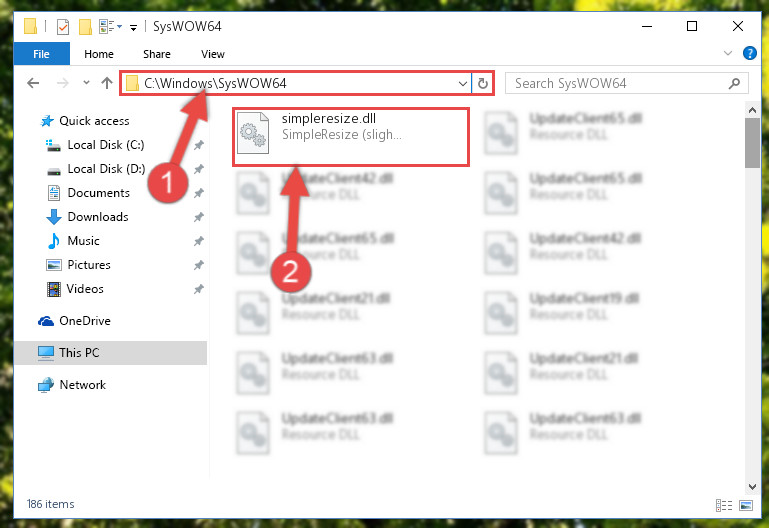Open the recent locations dropdown arrow
The width and height of the screenshot is (769, 528).
(86, 83)
